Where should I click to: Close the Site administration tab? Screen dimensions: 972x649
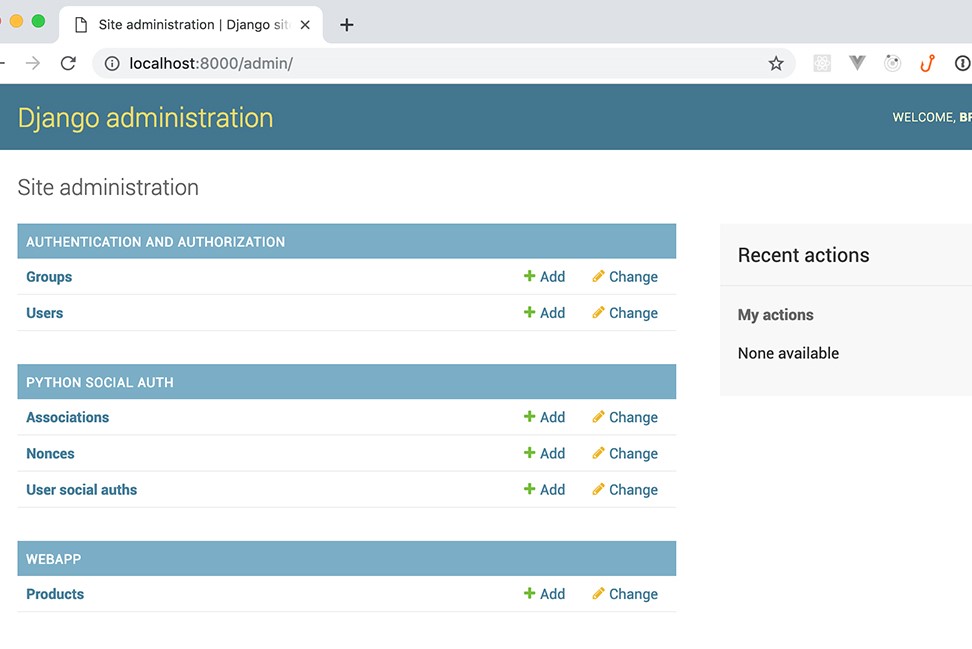point(305,25)
